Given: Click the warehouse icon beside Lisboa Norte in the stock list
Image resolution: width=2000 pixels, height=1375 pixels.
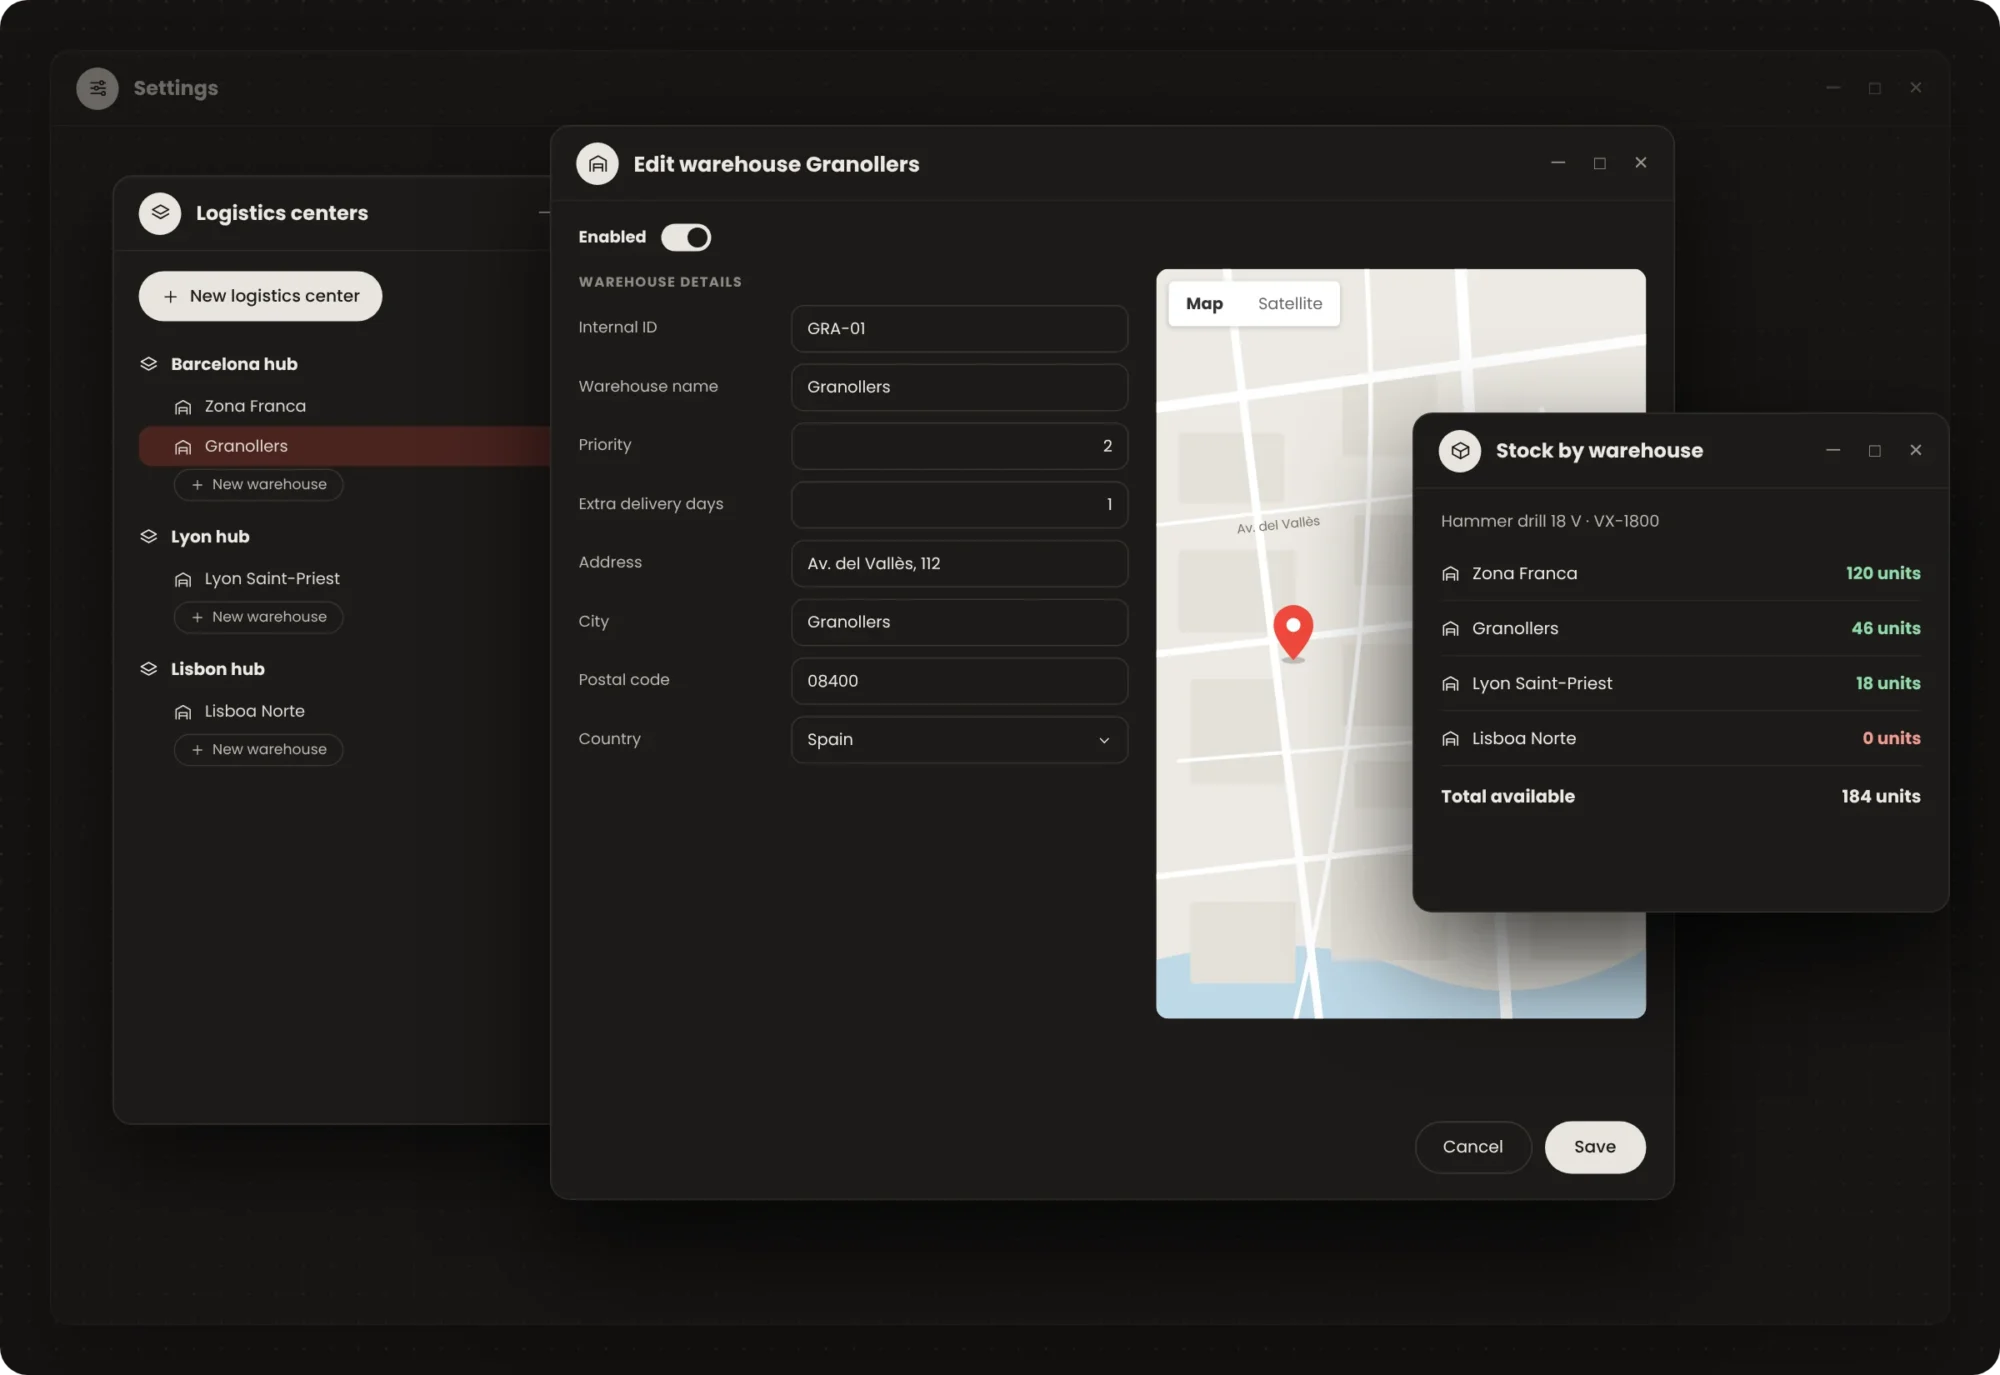Looking at the screenshot, I should (1450, 739).
